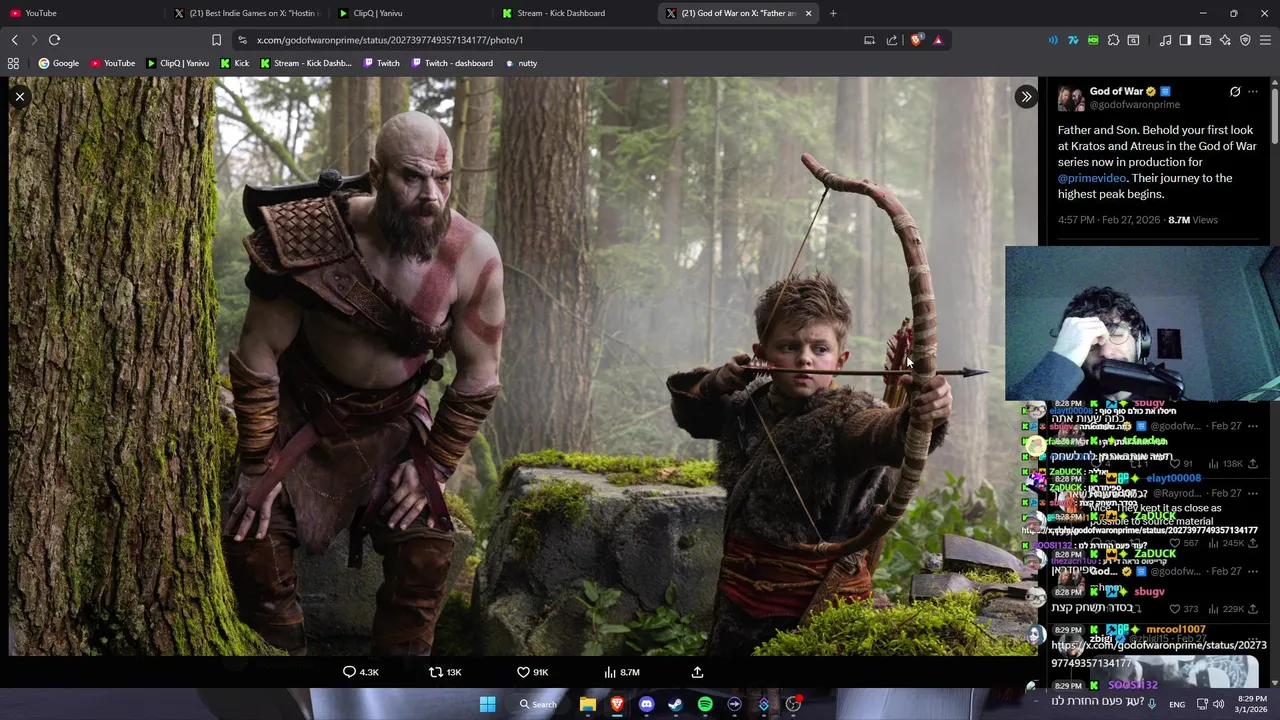Click the 7TV extension icon
1280x720 pixels.
pyautogui.click(x=1073, y=40)
